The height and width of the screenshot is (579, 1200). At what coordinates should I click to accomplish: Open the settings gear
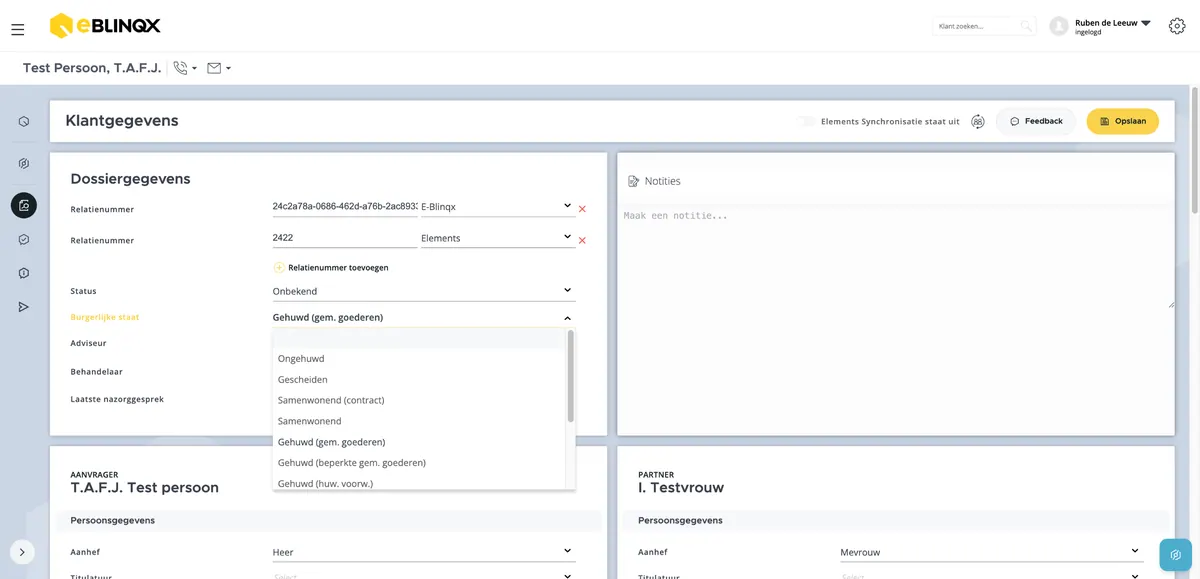point(1177,26)
